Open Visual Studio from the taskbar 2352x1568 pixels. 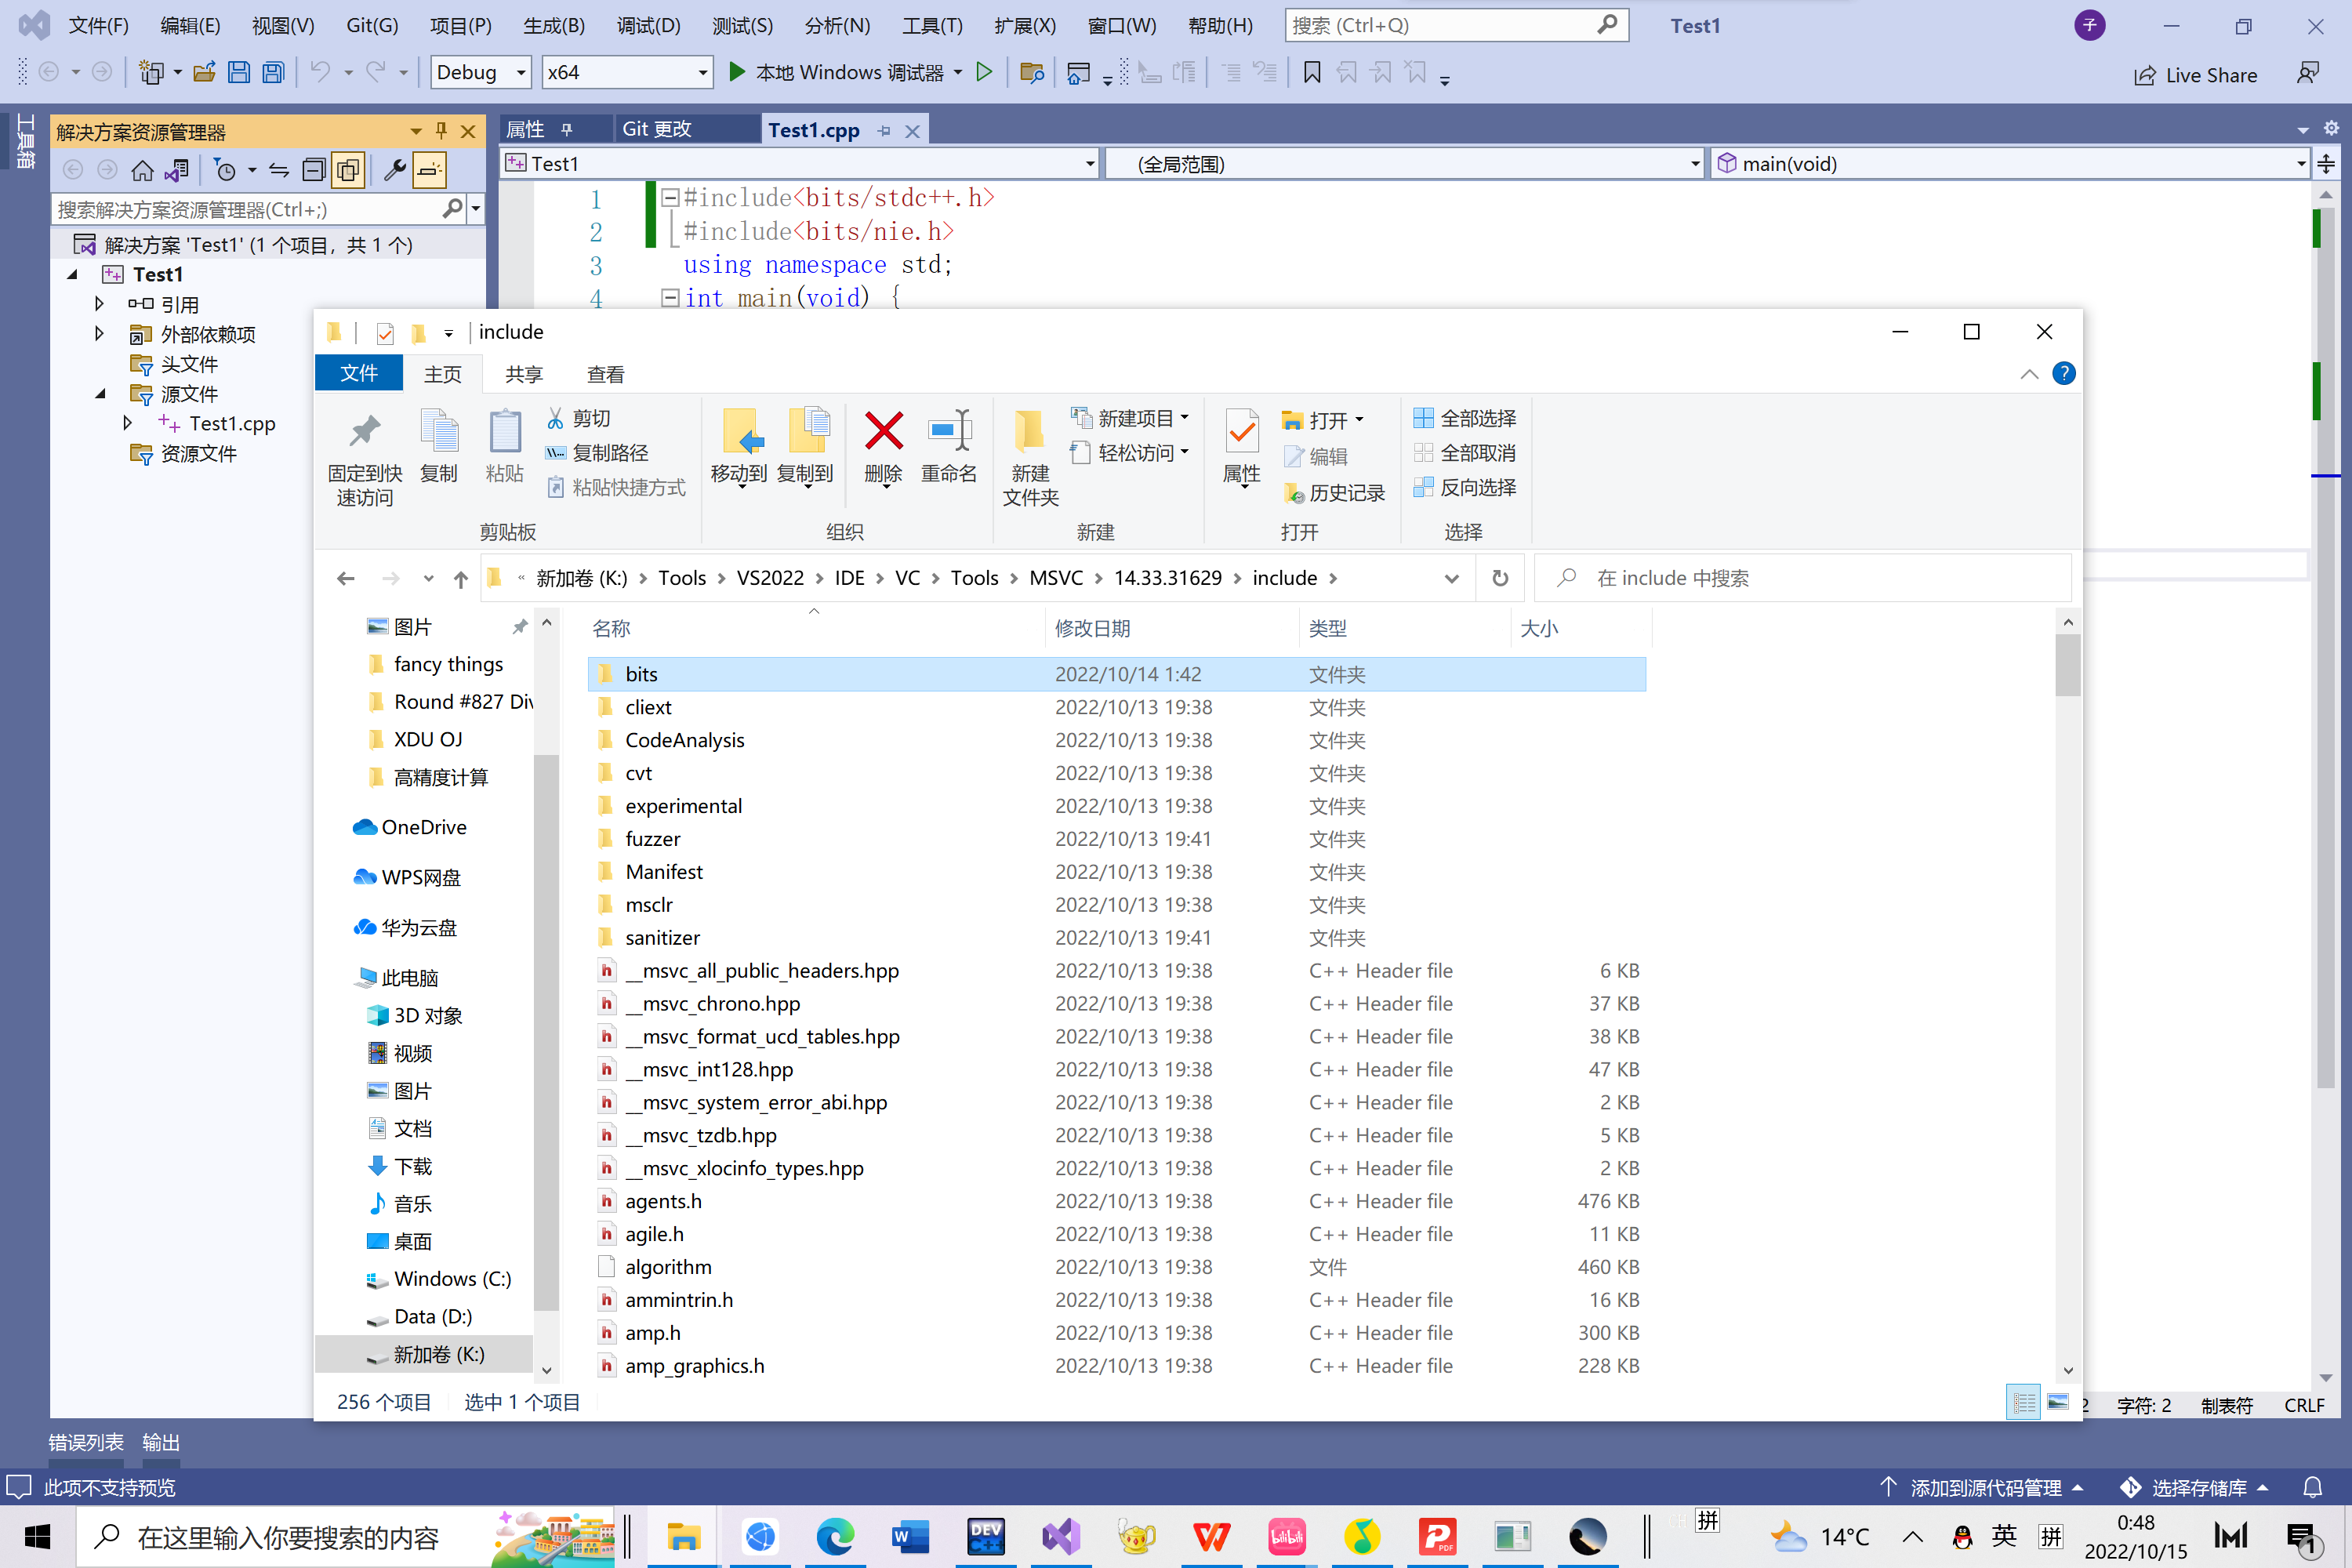click(1060, 1536)
